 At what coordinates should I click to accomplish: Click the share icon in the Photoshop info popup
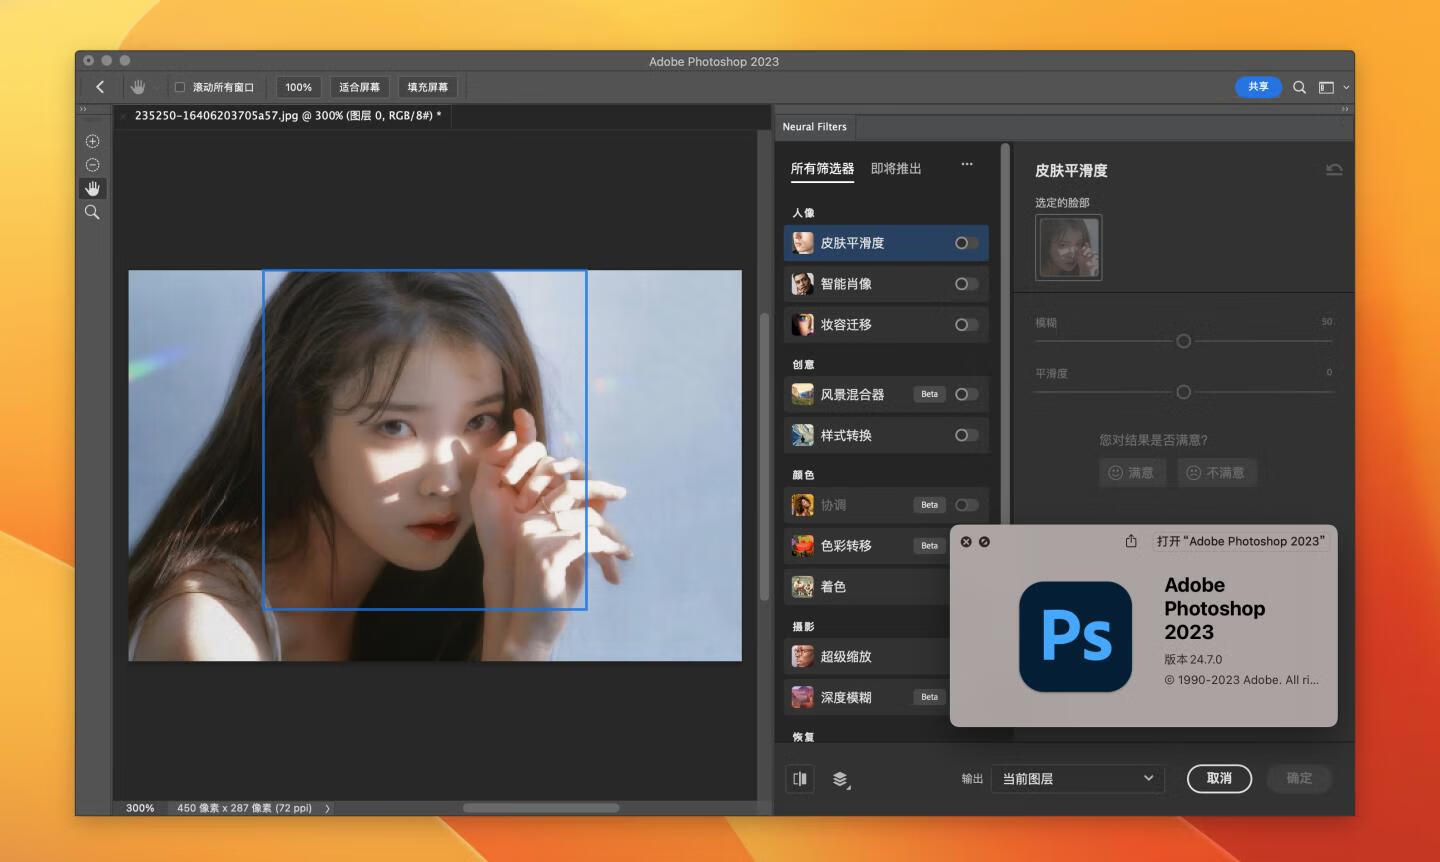pos(1131,541)
